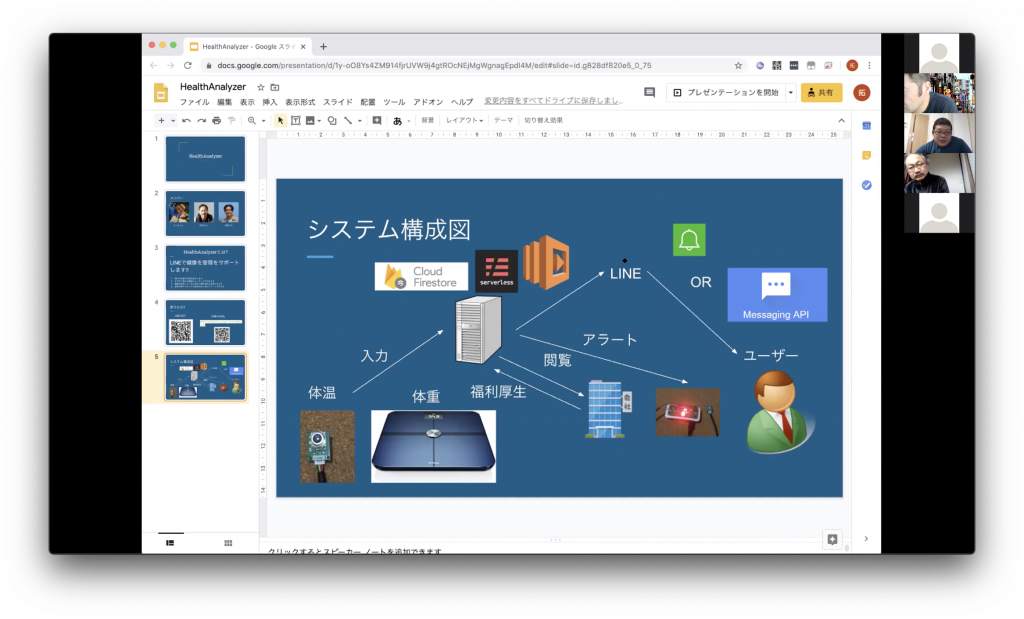
Task: Click the add comment toolbar icon
Action: (x=377, y=121)
